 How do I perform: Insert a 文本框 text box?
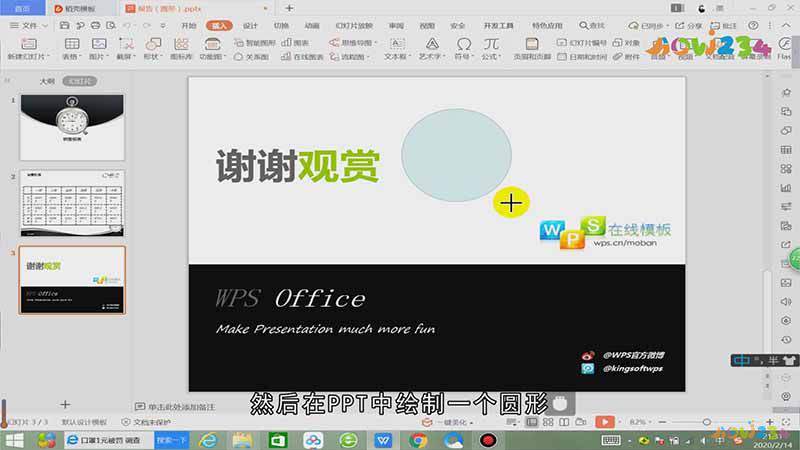click(x=397, y=49)
